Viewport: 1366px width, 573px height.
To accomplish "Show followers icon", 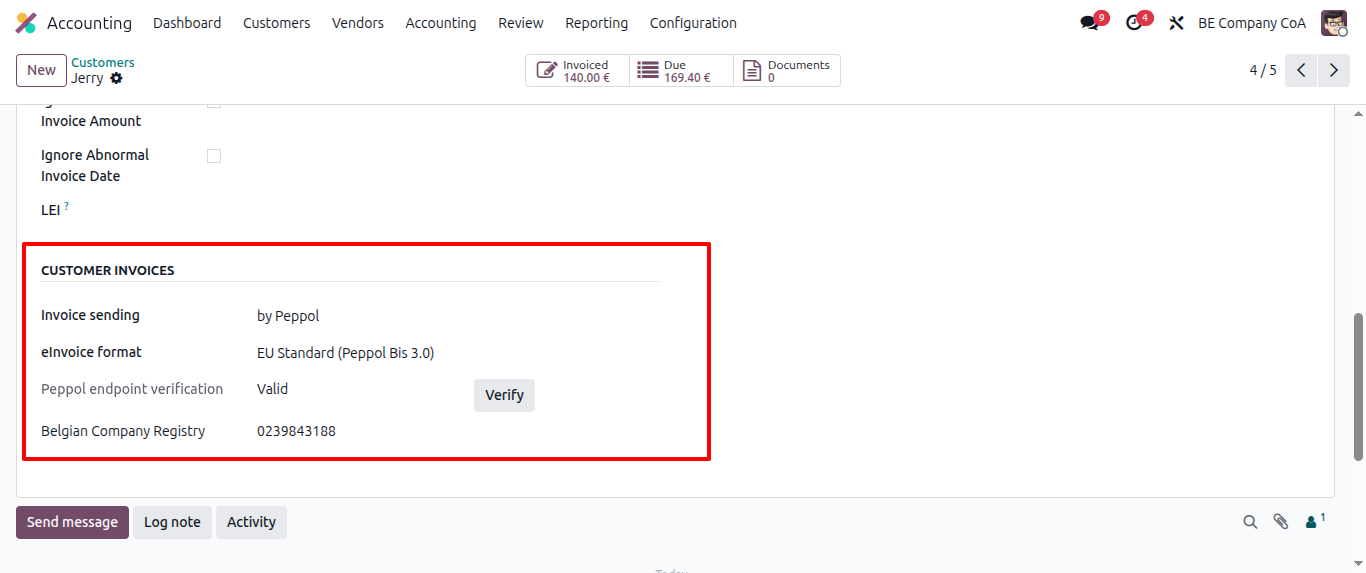I will point(1315,521).
